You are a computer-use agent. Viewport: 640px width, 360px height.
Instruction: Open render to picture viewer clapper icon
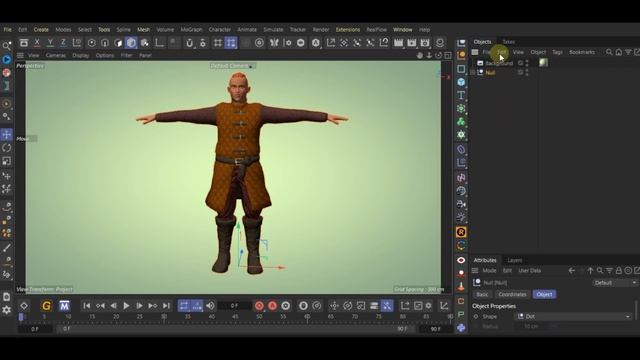pos(412,42)
